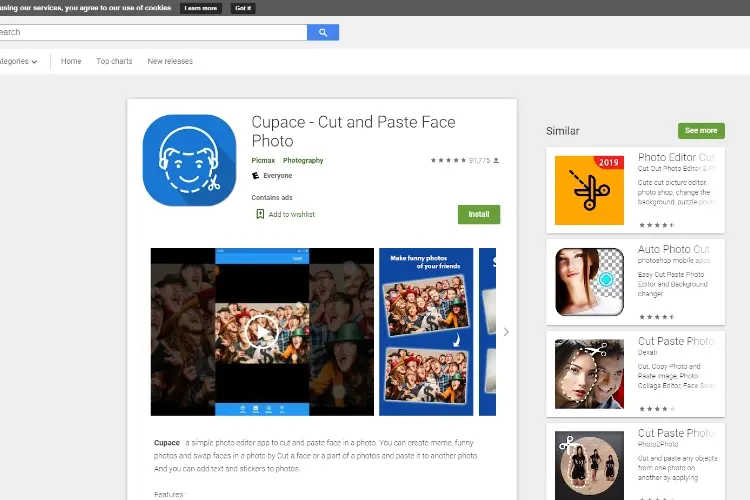Open the Auto Photo Cut app icon

pyautogui.click(x=589, y=282)
